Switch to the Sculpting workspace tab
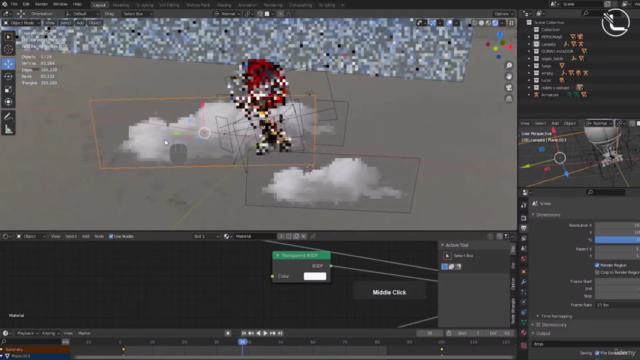This screenshot has height=360, width=640. click(x=144, y=5)
